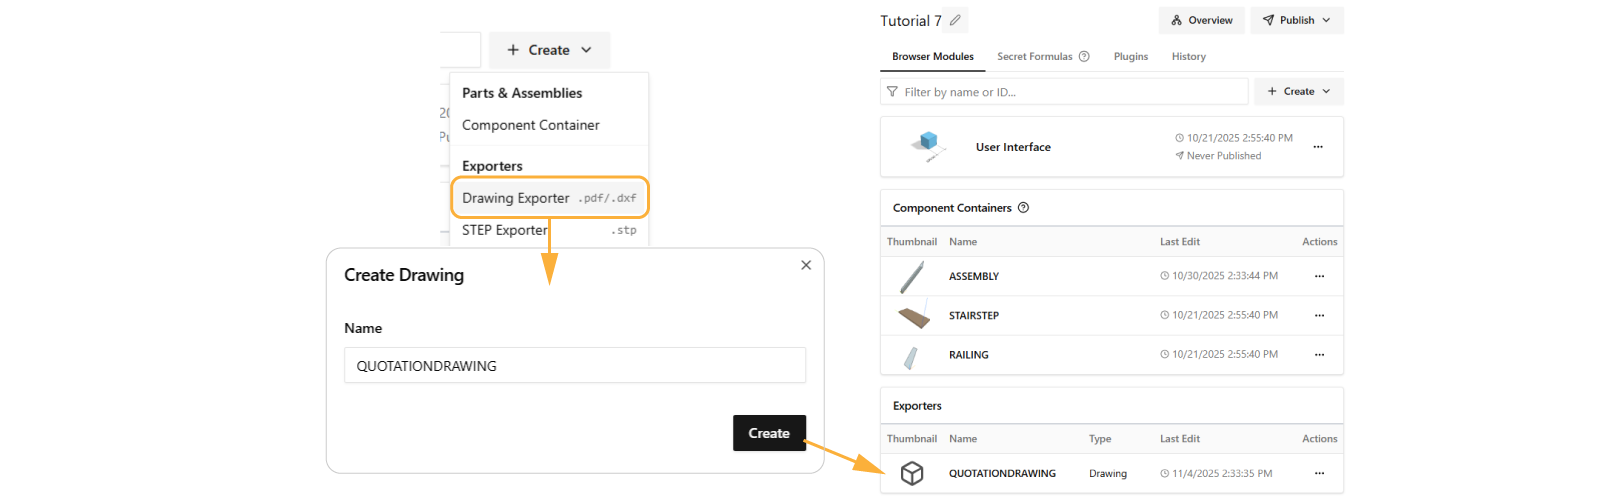The height and width of the screenshot is (500, 1600).
Task: Click the Overview button
Action: tap(1201, 20)
